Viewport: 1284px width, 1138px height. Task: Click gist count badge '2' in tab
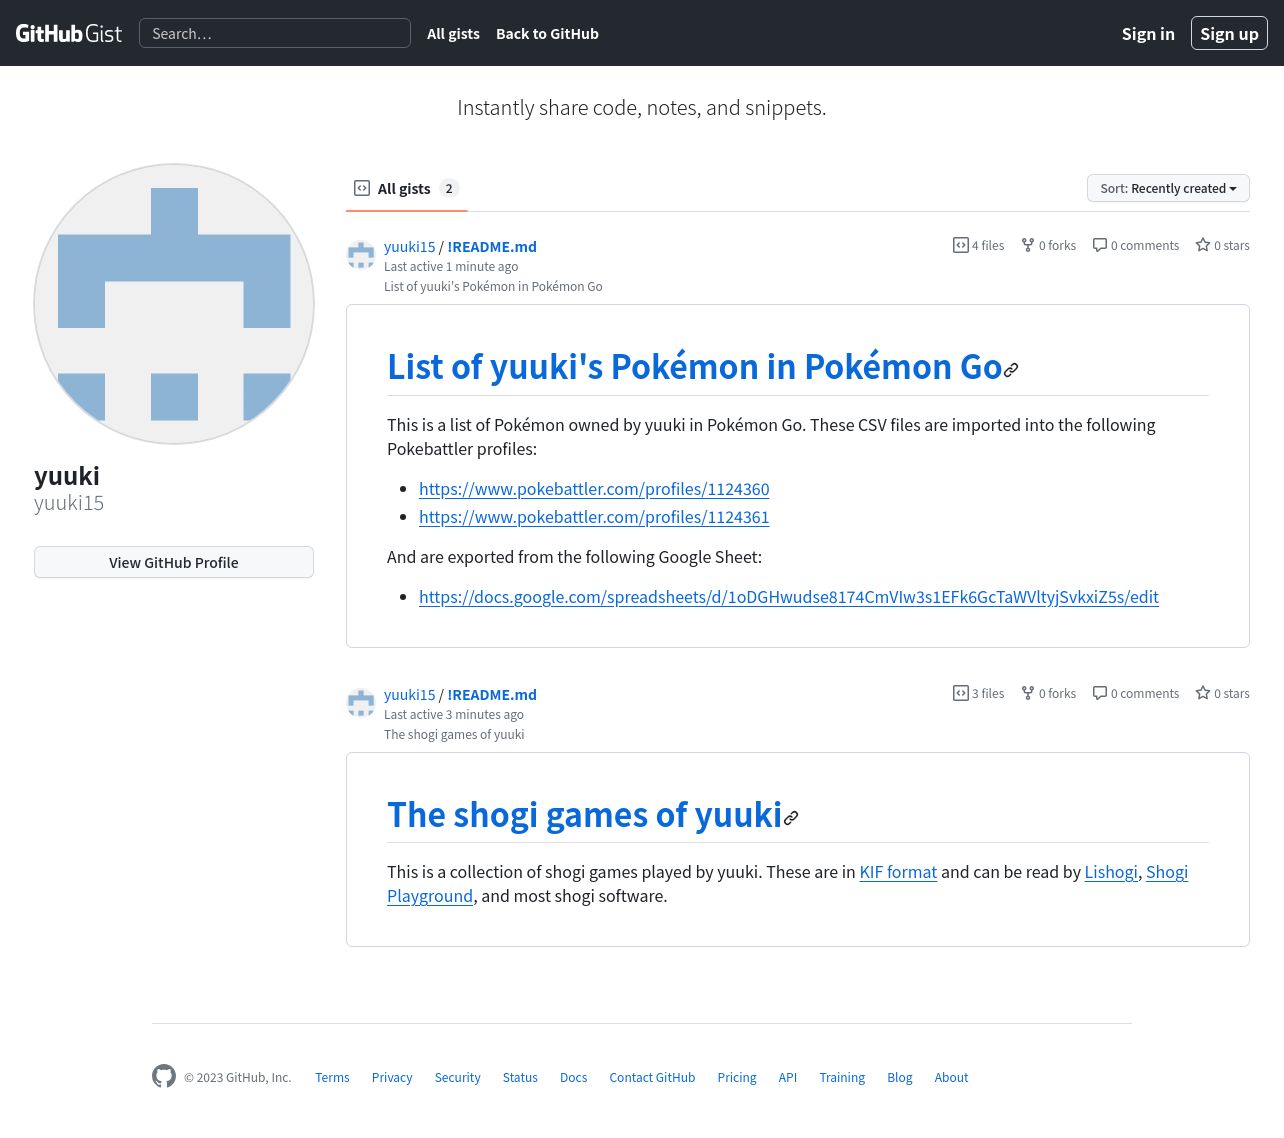449,188
